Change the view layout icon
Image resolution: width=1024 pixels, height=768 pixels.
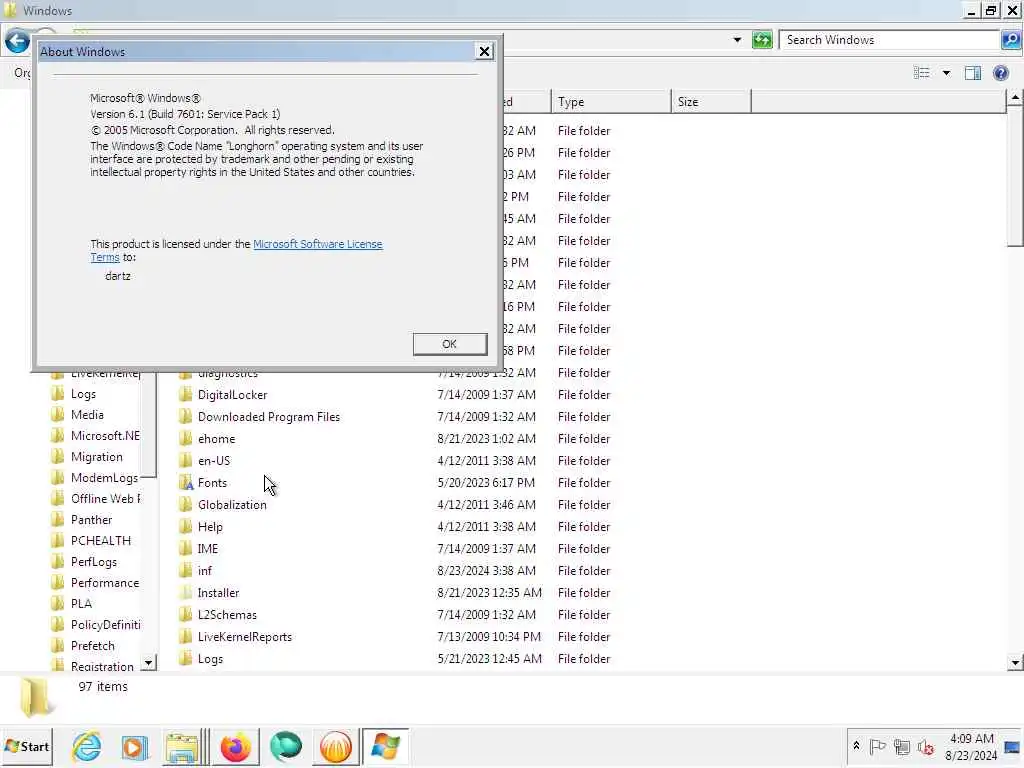pos(921,72)
